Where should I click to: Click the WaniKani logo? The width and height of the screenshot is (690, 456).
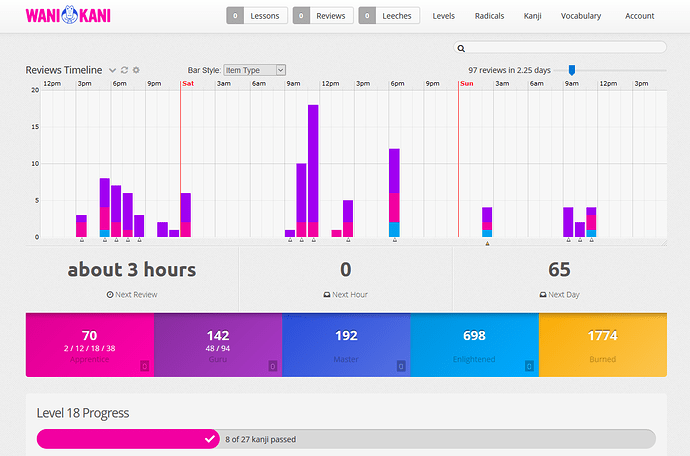[x=68, y=15]
